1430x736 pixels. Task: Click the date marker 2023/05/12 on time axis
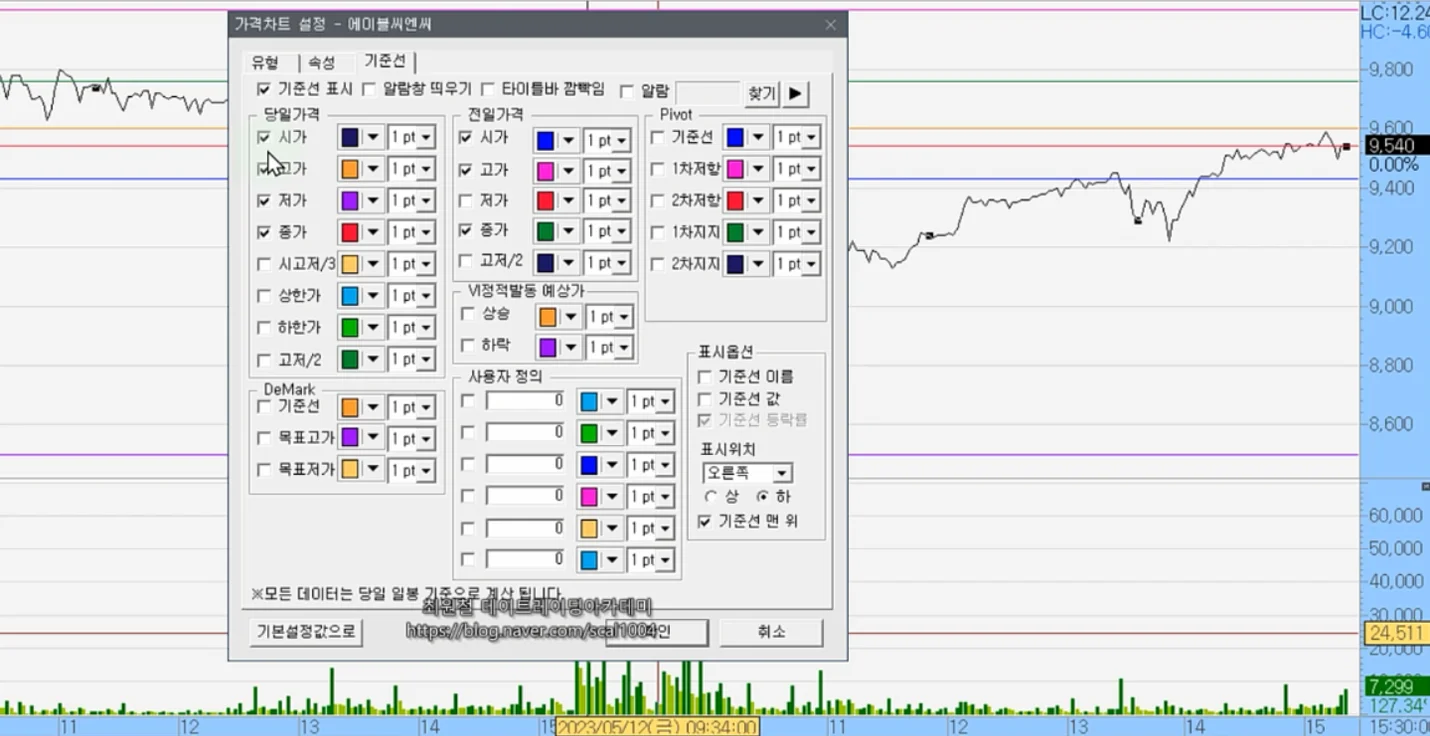coord(658,726)
